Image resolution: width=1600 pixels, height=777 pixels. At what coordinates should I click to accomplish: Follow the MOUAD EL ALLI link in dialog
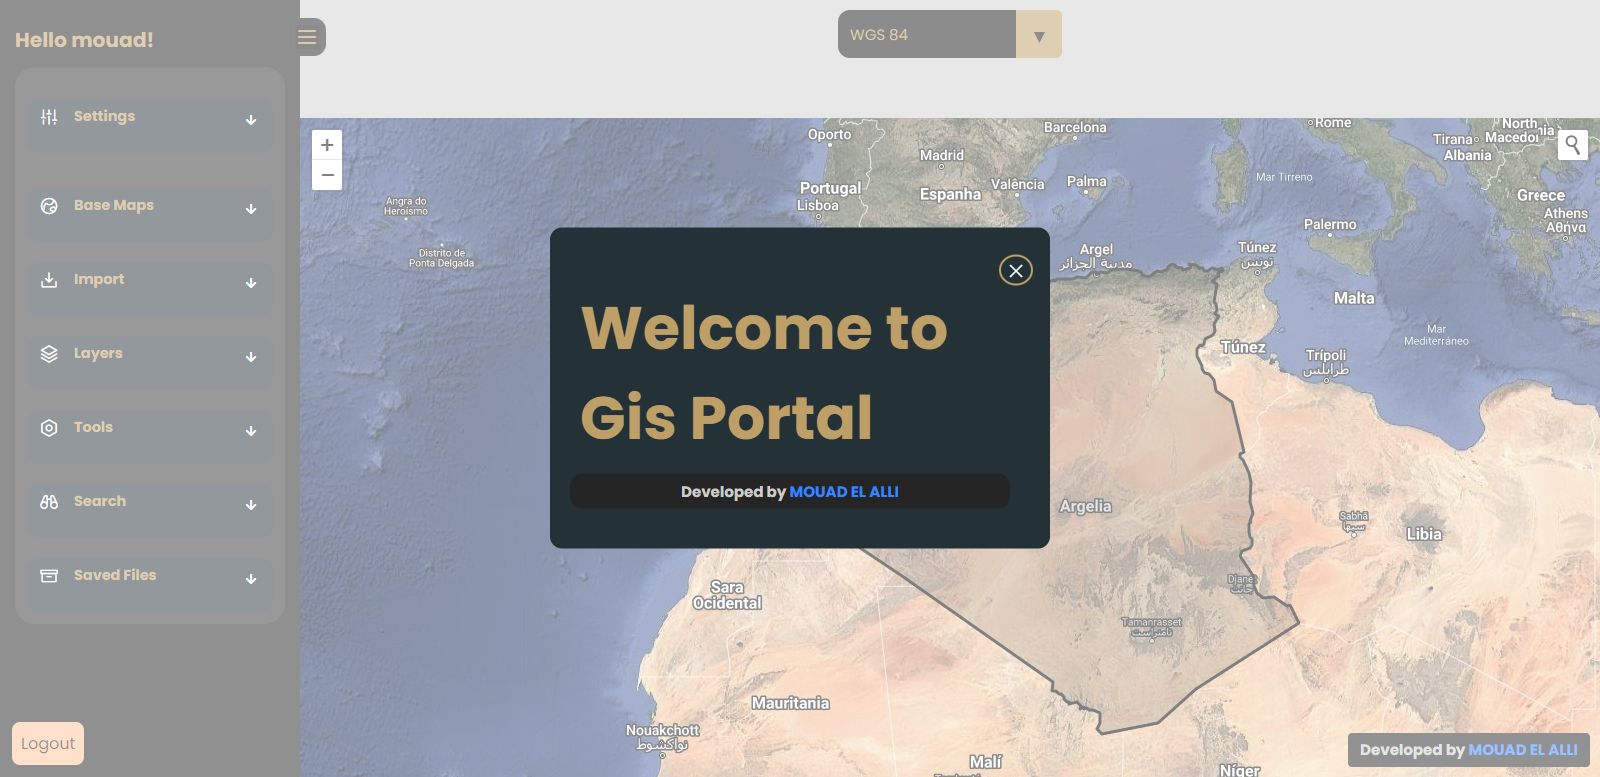[x=844, y=492]
